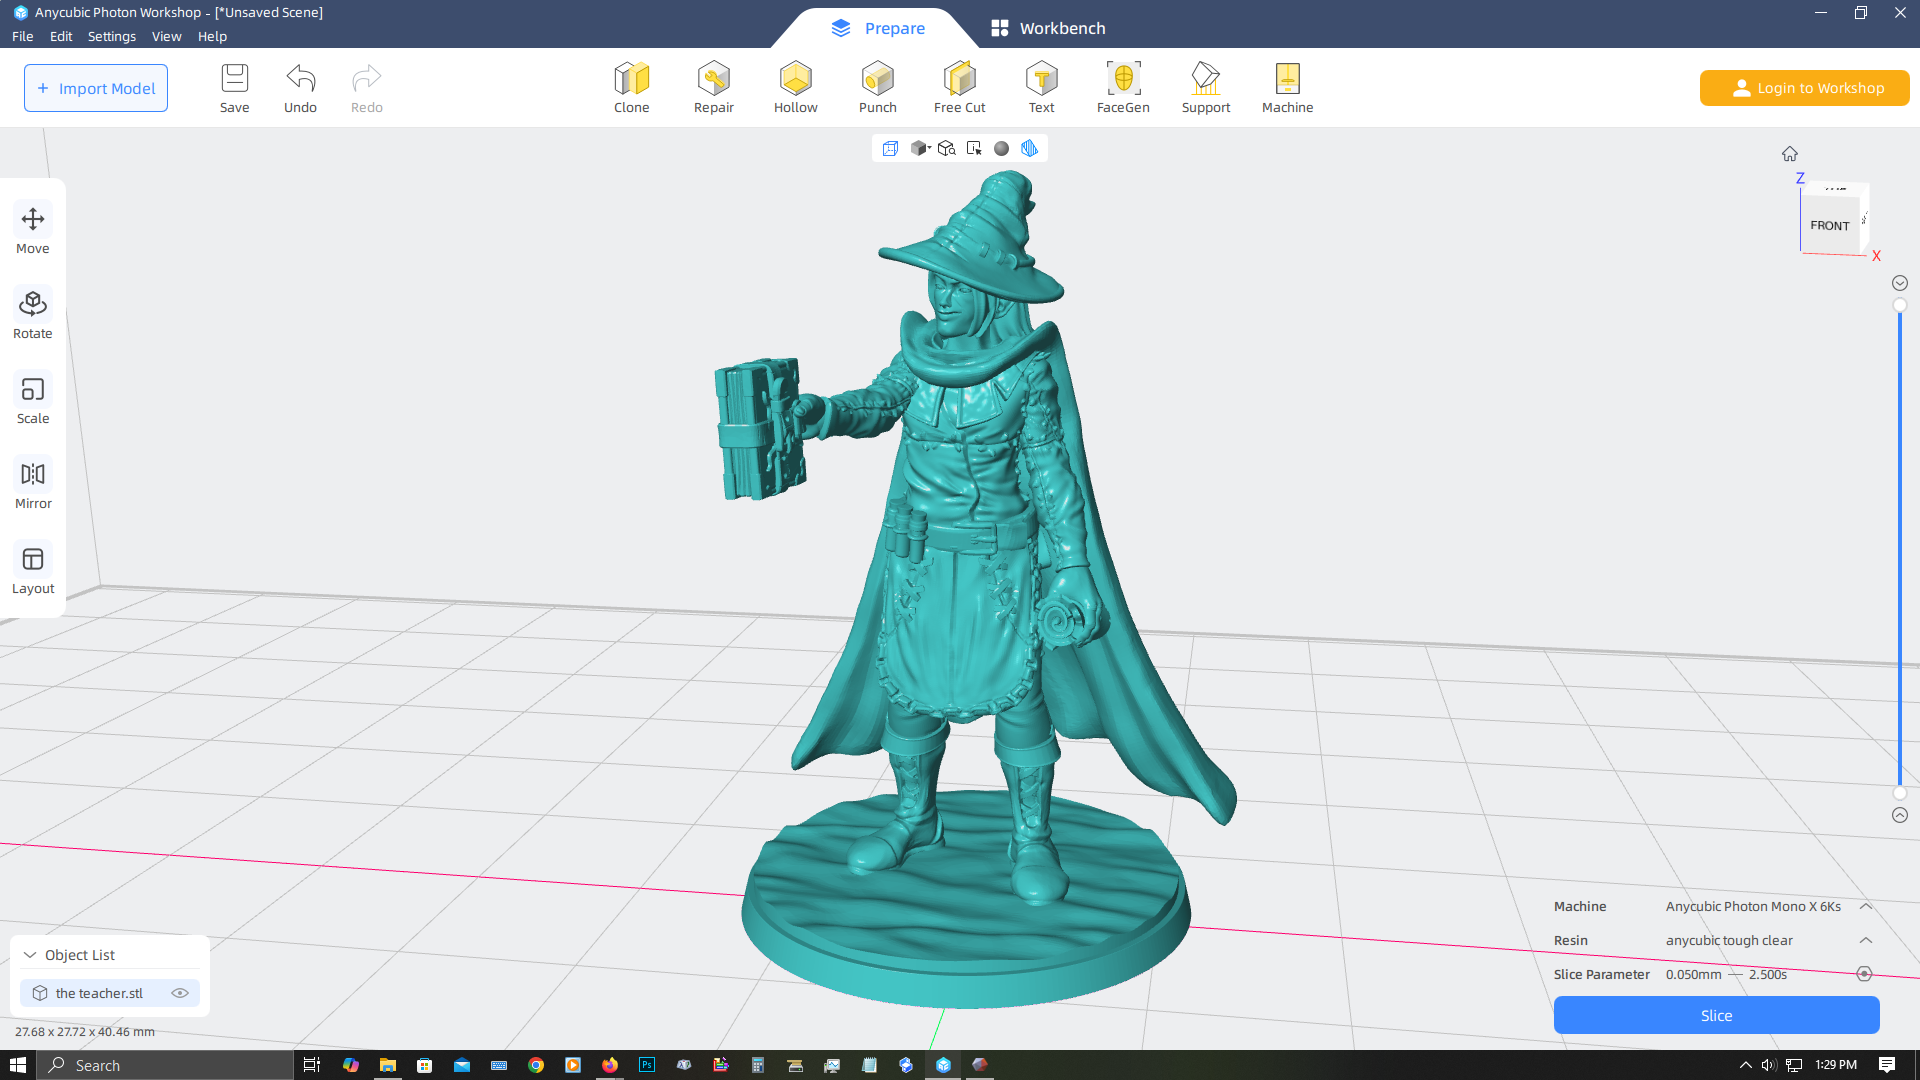Toggle the blue striped section view
This screenshot has width=1920, height=1080.
point(1029,148)
